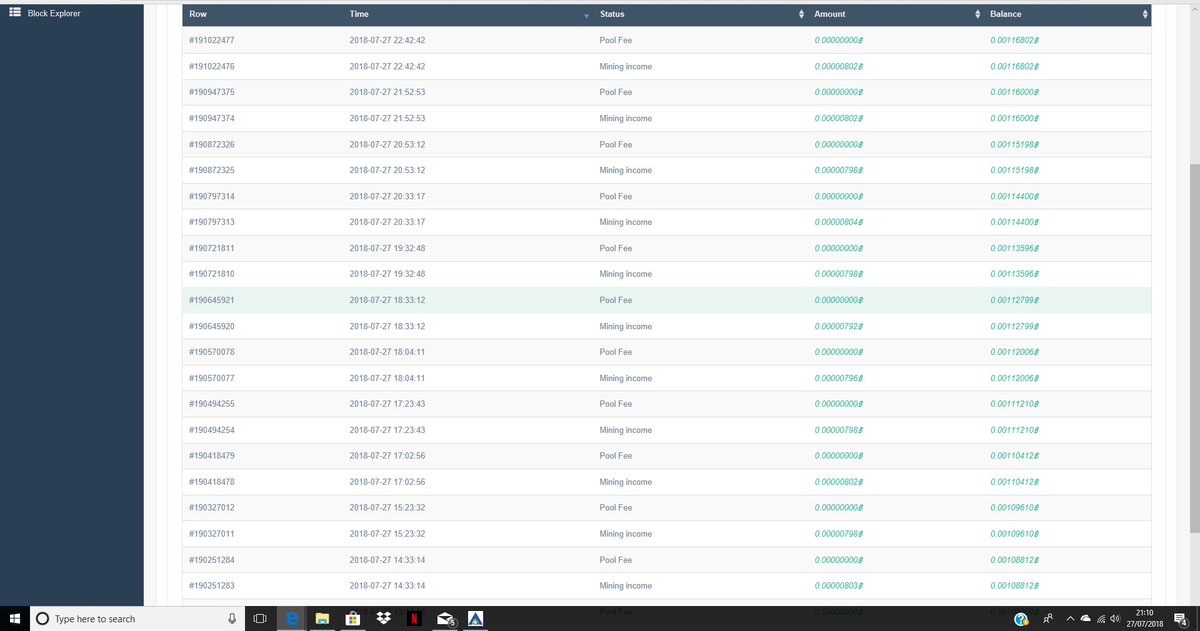Open the Windows Start menu
Image resolution: width=1200 pixels, height=631 pixels.
coord(15,619)
